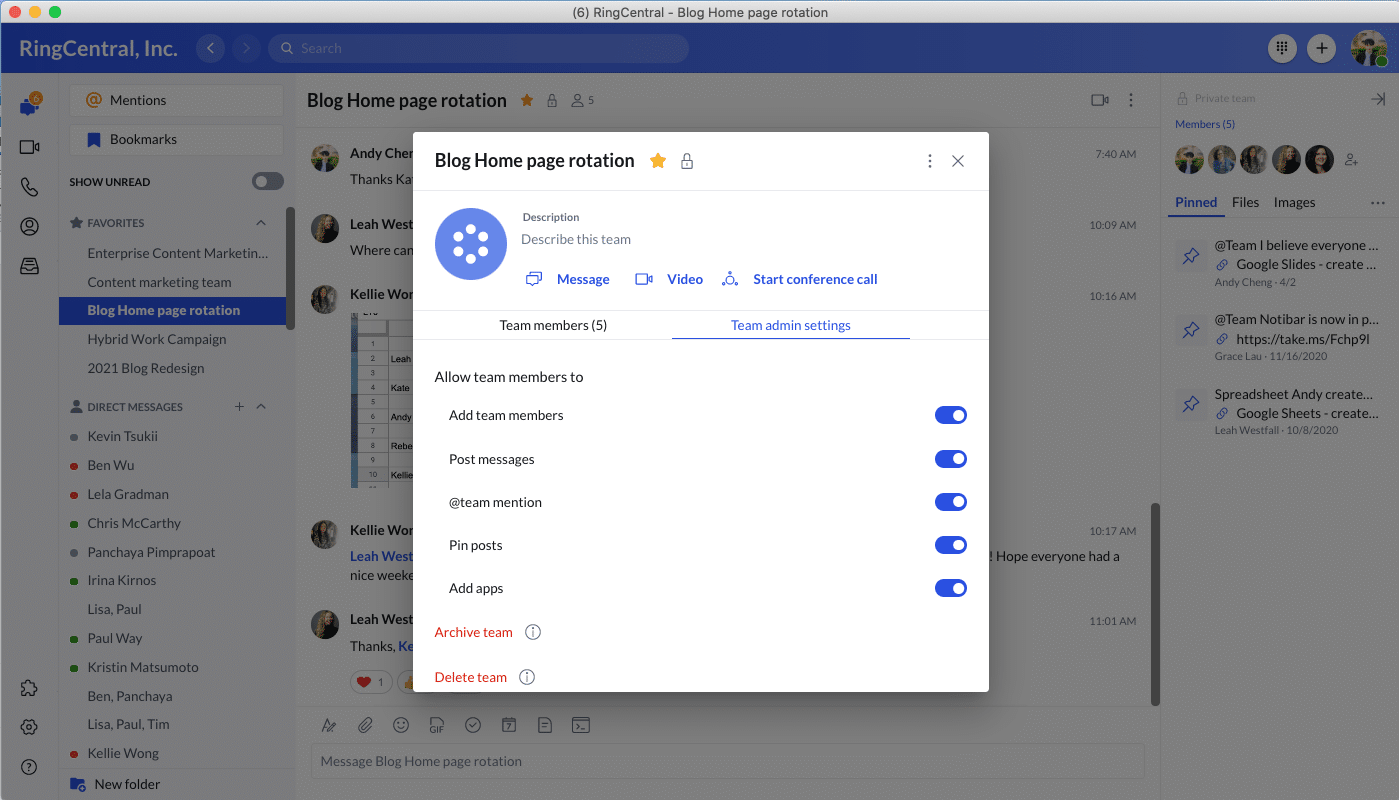This screenshot has width=1399, height=800.
Task: Click the Delete team info icon
Action: (x=527, y=677)
